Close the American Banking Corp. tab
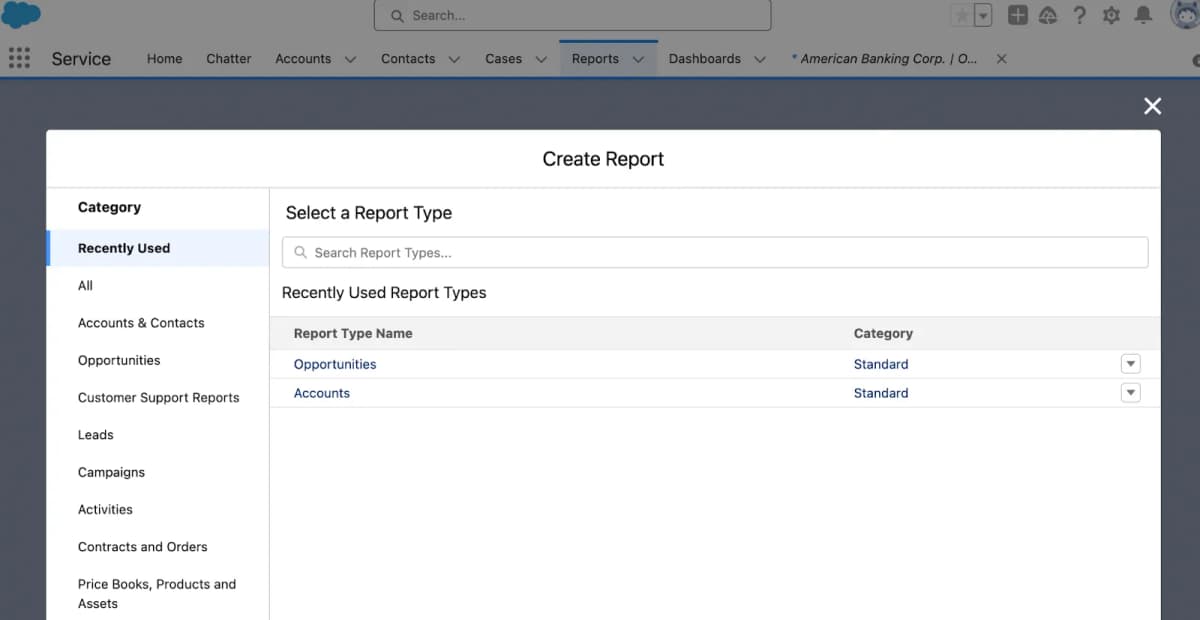Image resolution: width=1200 pixels, height=620 pixels. 1001,59
